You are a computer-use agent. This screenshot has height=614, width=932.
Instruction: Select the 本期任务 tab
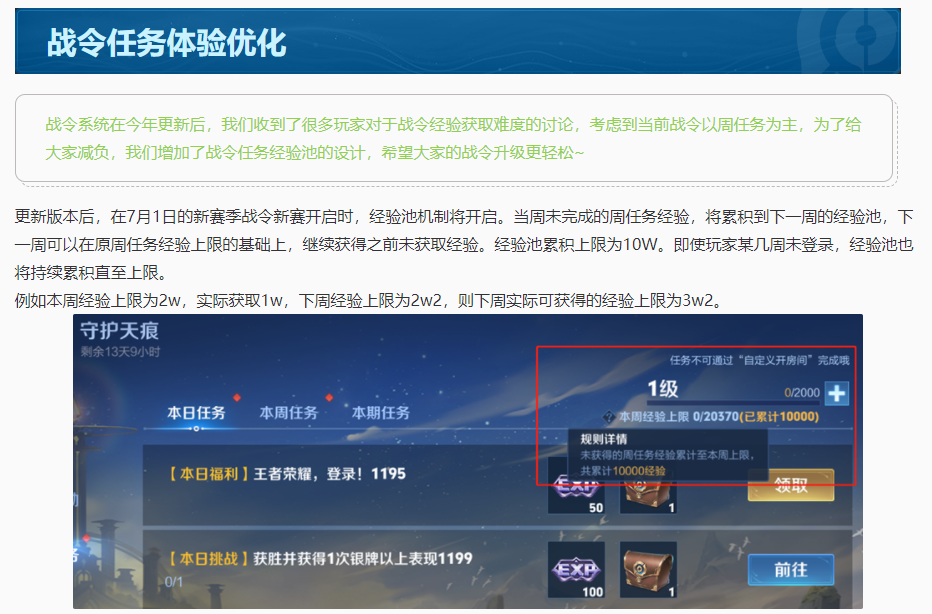coord(381,413)
